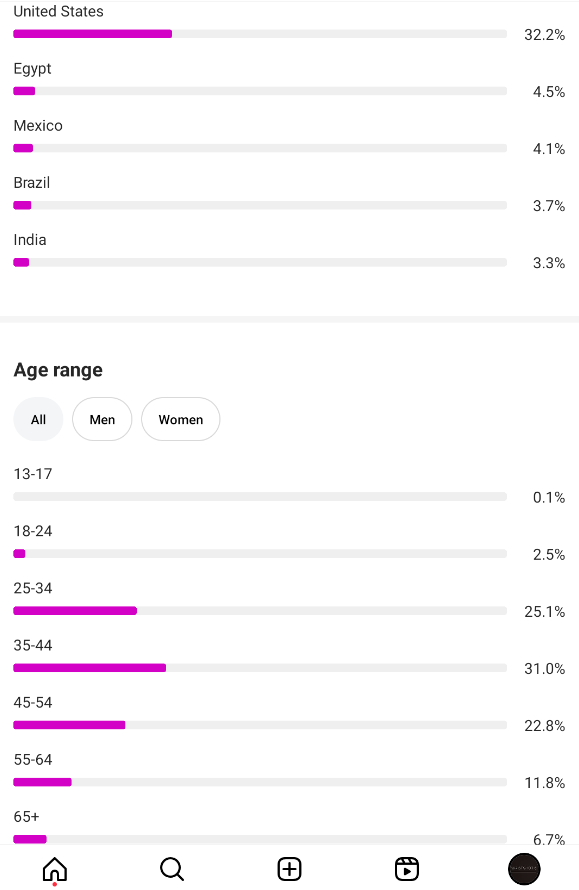The height and width of the screenshot is (890, 579).
Task: Click the United States percentage bar
Action: click(260, 34)
